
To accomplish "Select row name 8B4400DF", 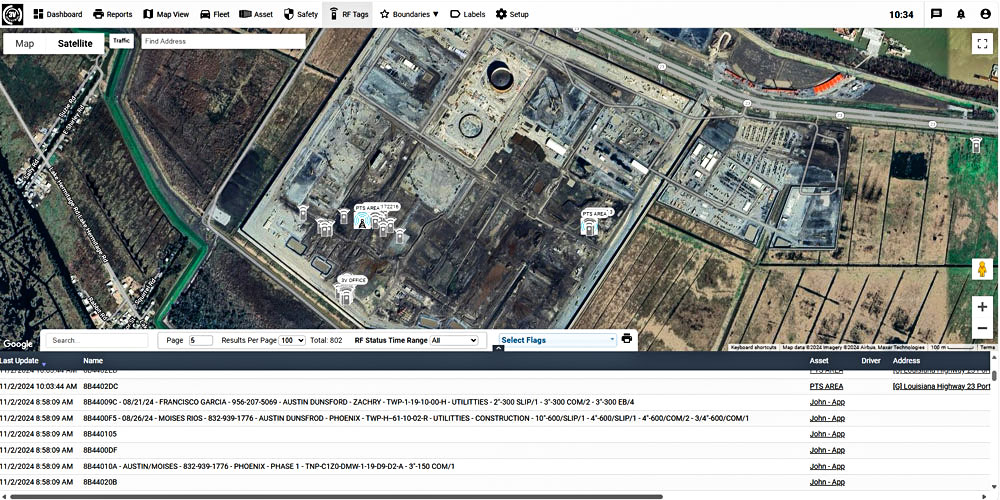I will [x=100, y=450].
